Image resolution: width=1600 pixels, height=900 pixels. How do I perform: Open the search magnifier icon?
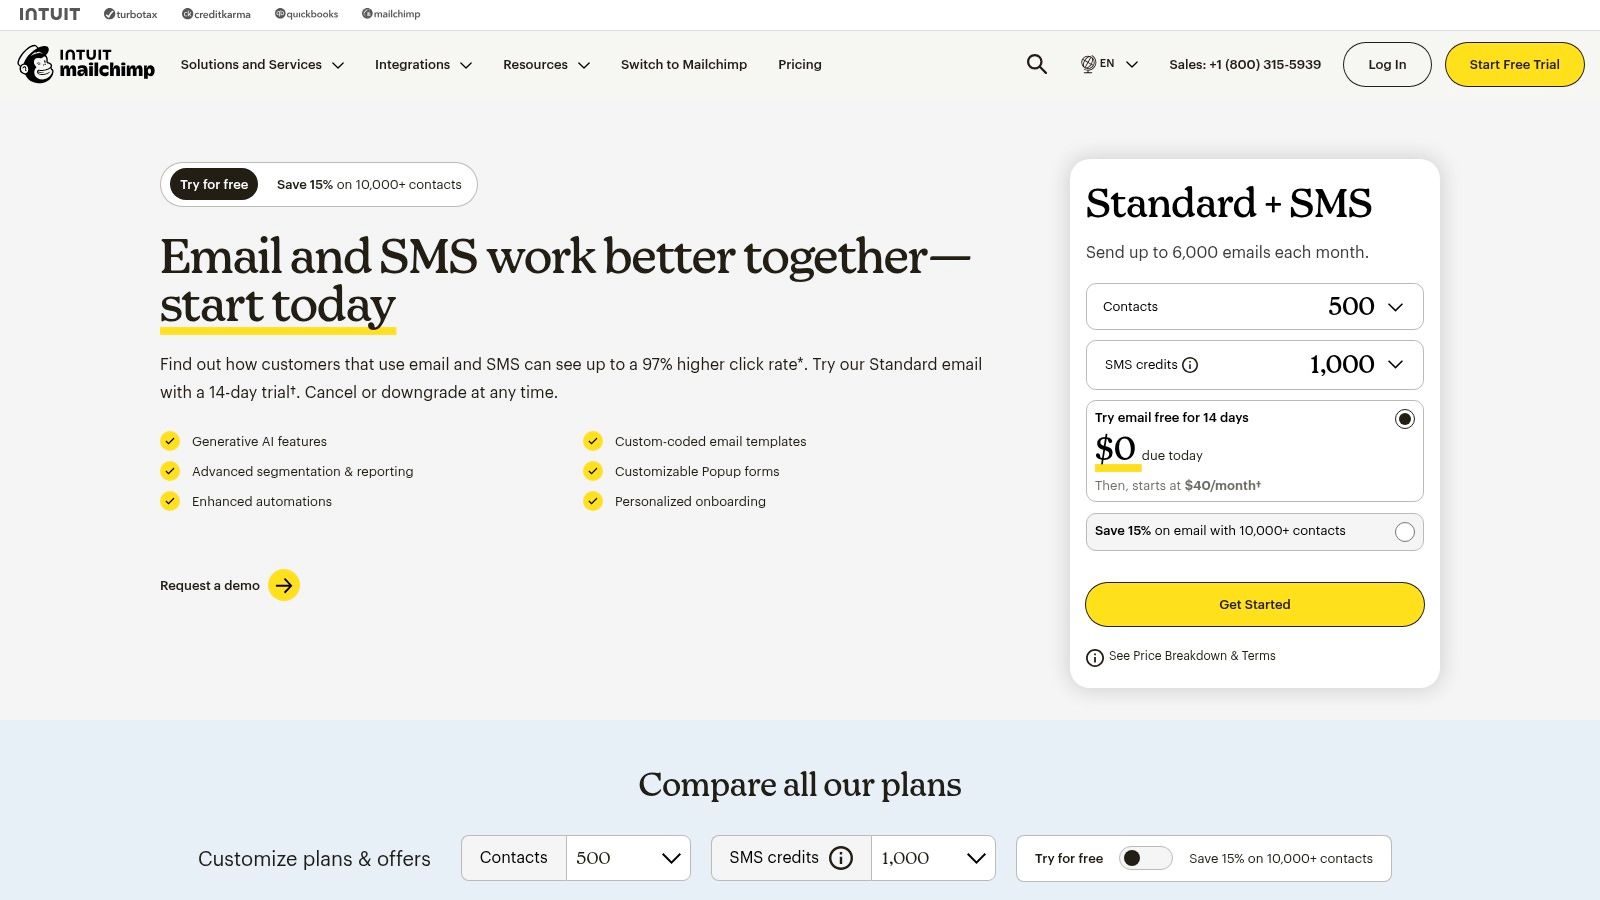pos(1036,64)
